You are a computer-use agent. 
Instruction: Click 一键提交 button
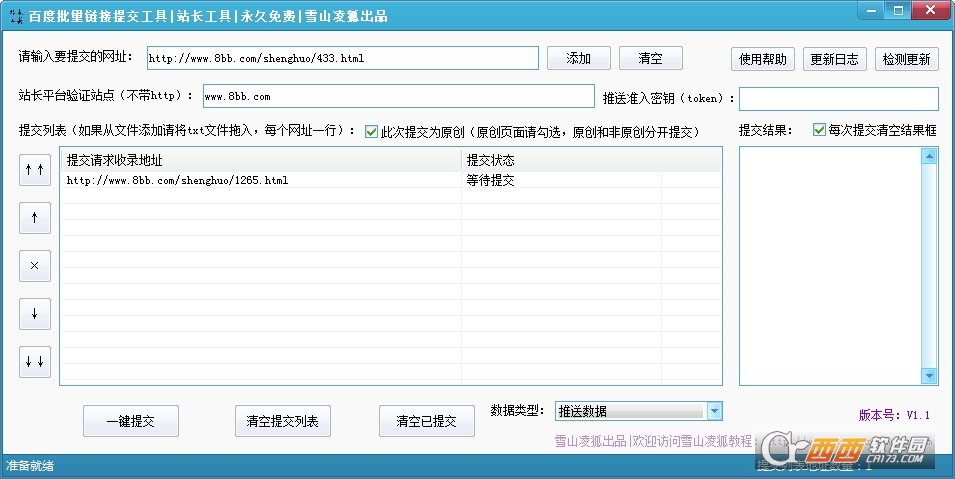tap(131, 421)
